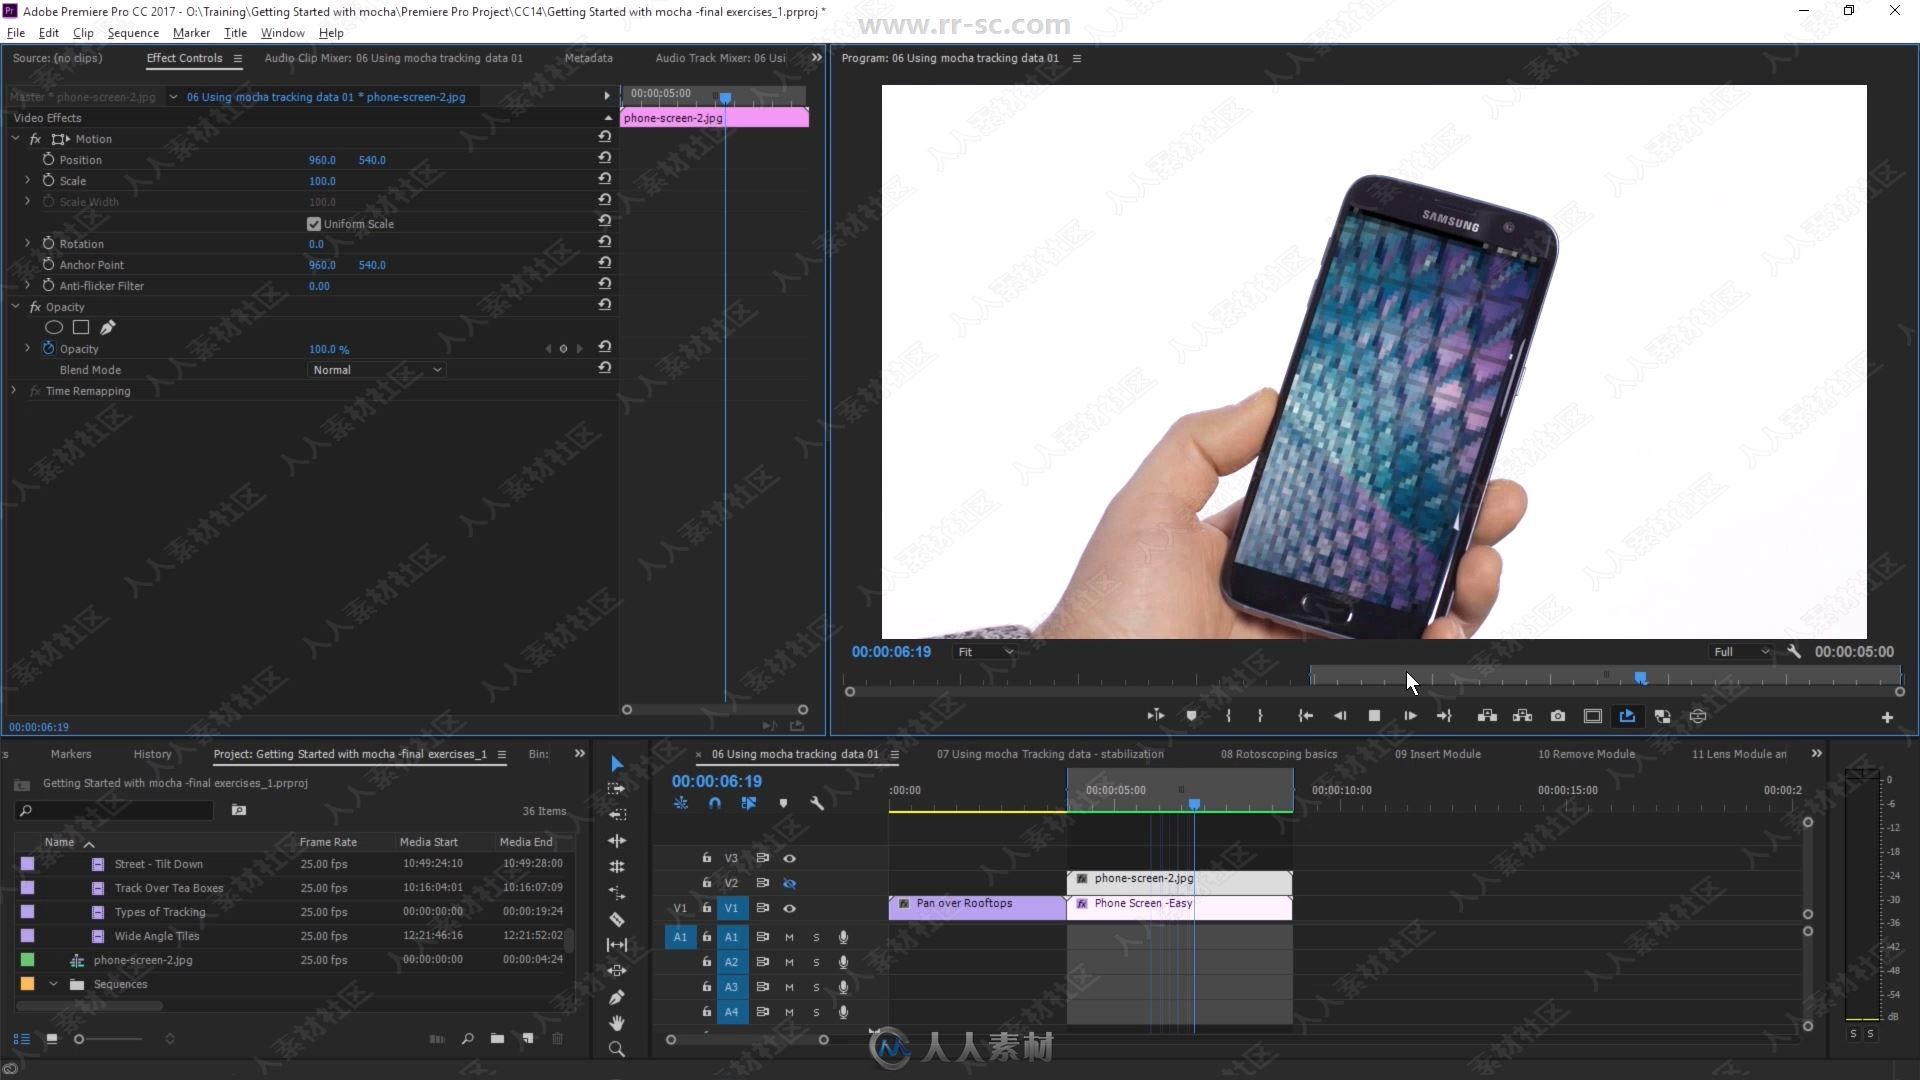
Task: Reset Rotation parameter
Action: 605,242
